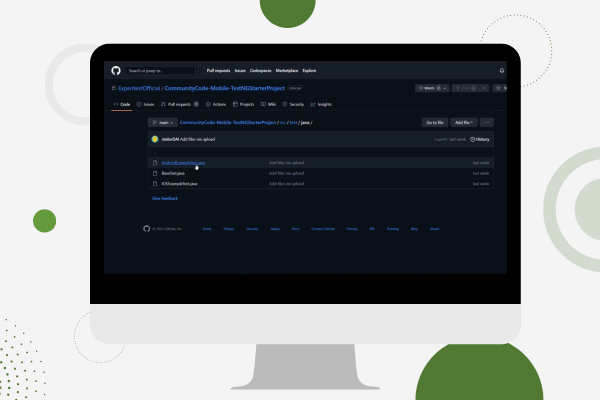Click the Go to file button
The height and width of the screenshot is (400, 600).
(435, 122)
